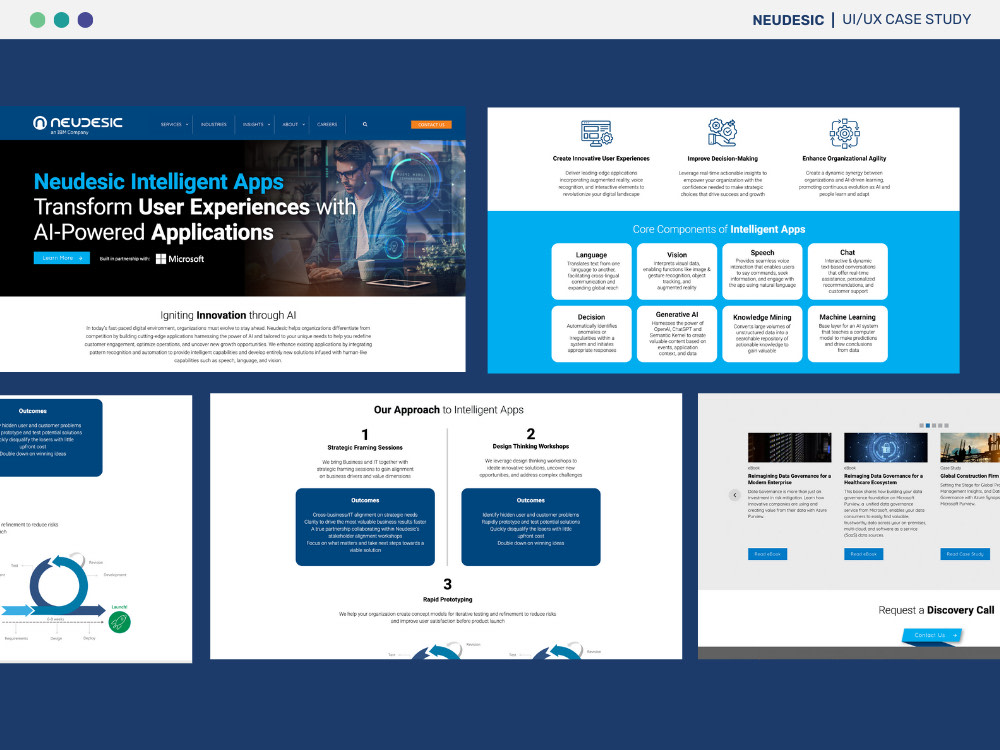Viewport: 1000px width, 750px height.
Task: Select the Generative AI component card
Action: [677, 334]
